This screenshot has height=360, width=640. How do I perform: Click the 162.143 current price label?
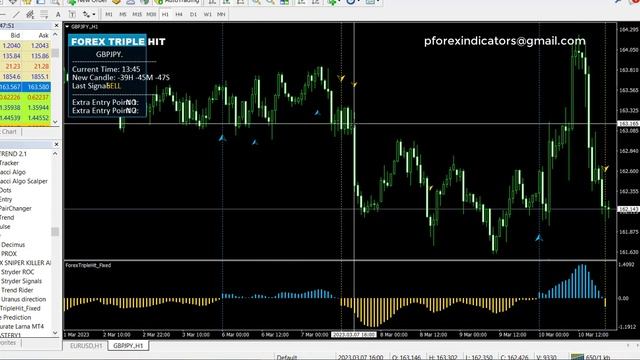[629, 209]
